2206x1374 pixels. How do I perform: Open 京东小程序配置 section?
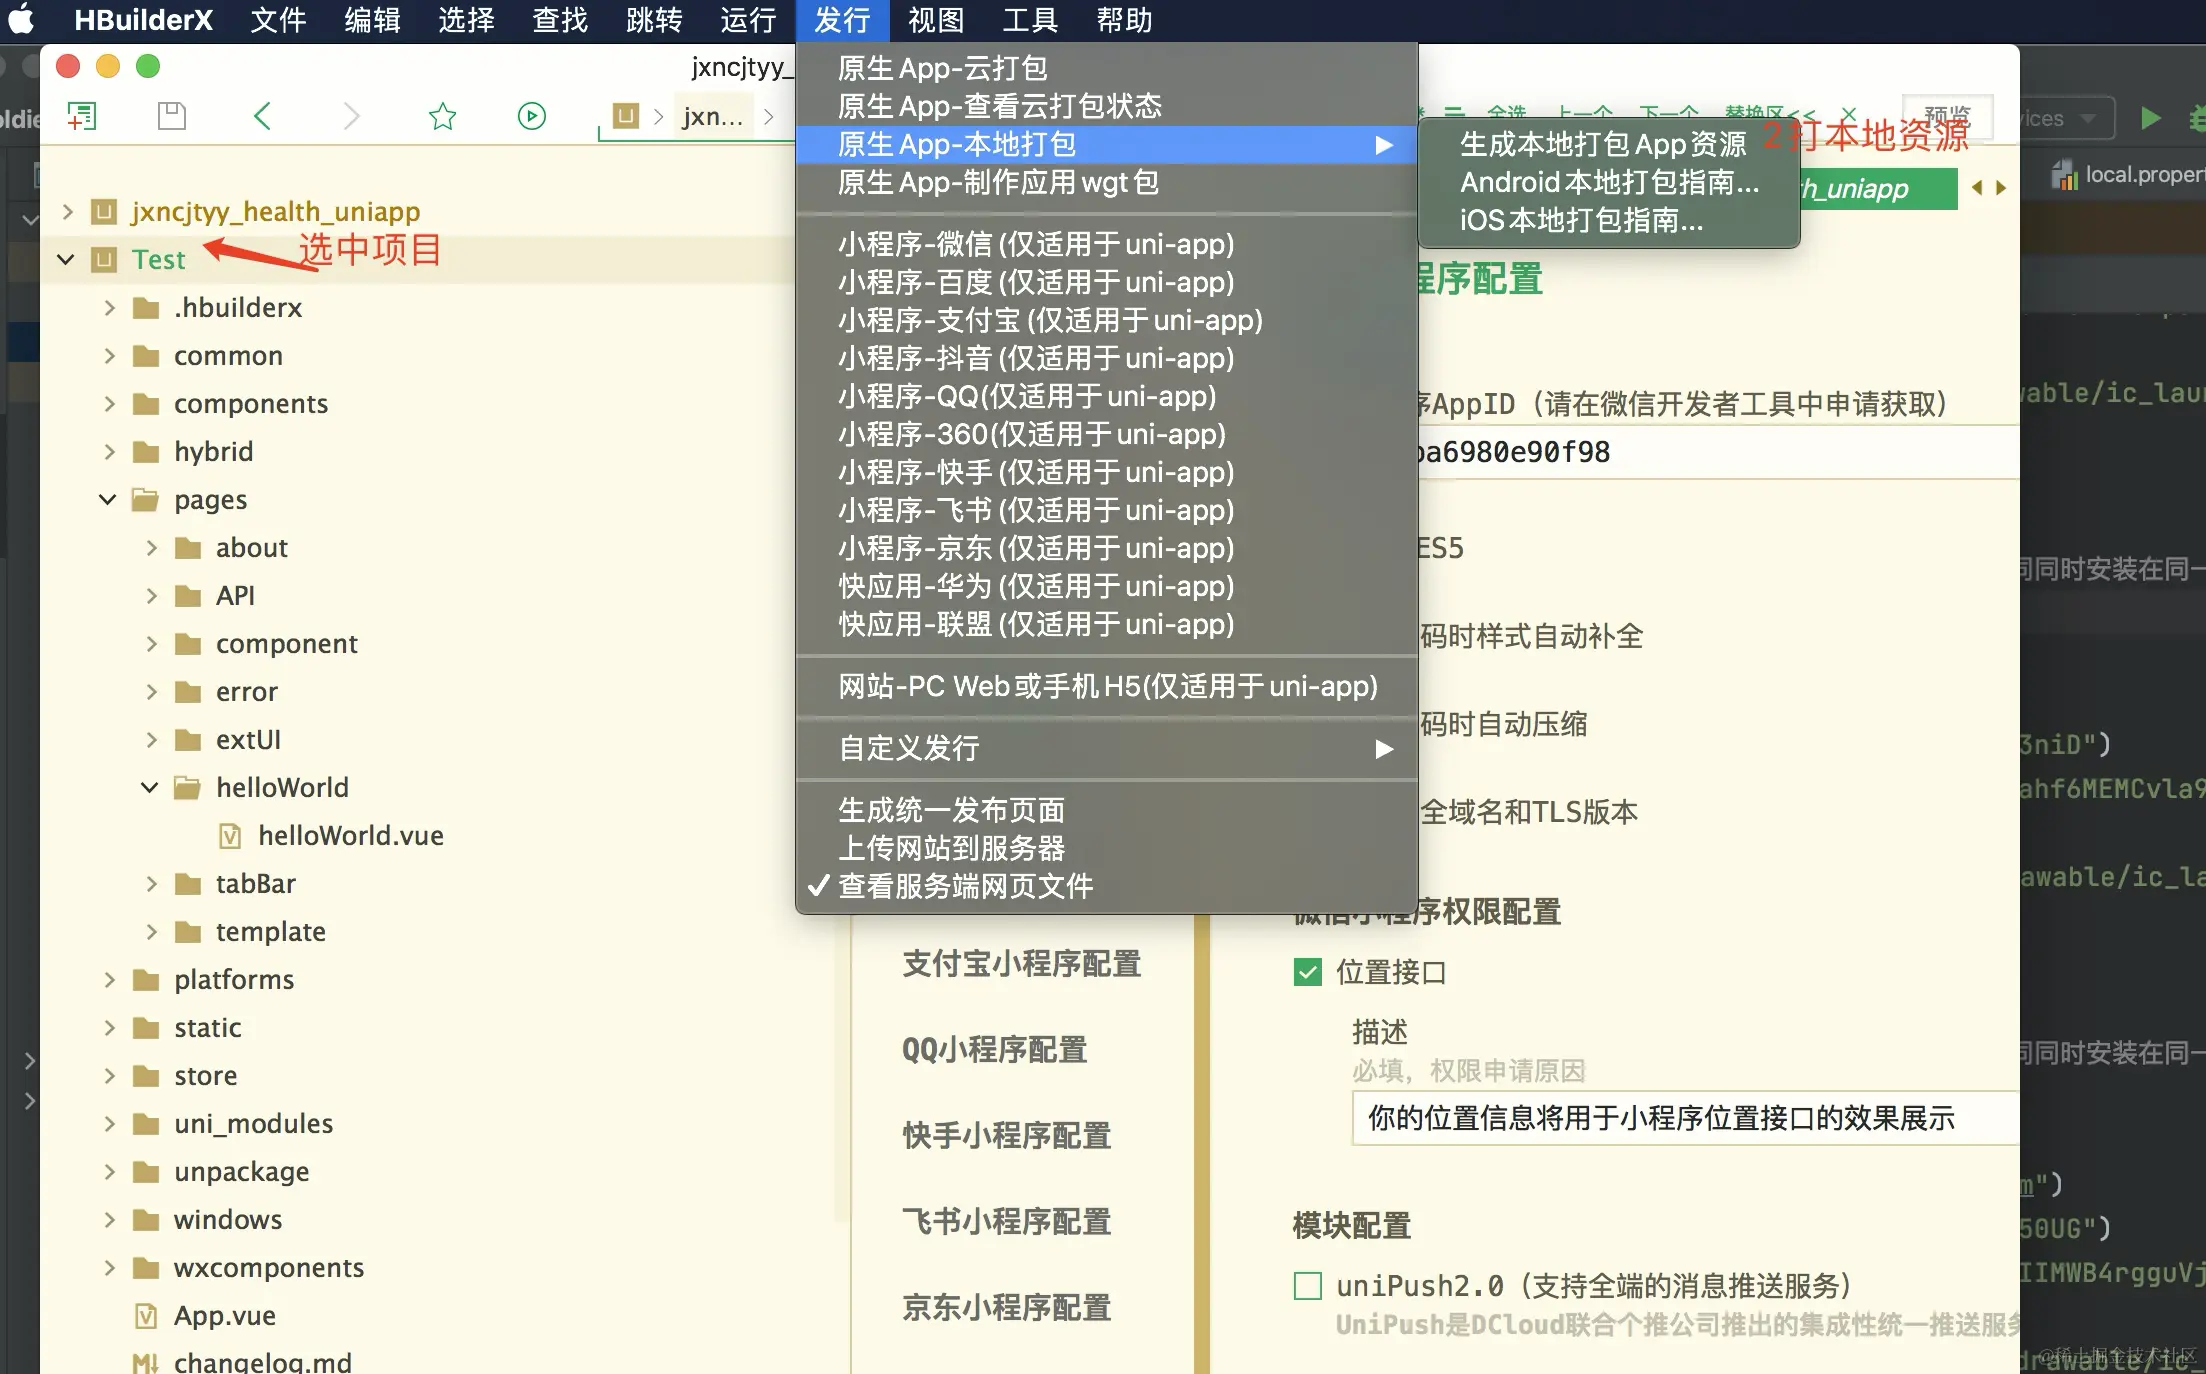1007,1308
